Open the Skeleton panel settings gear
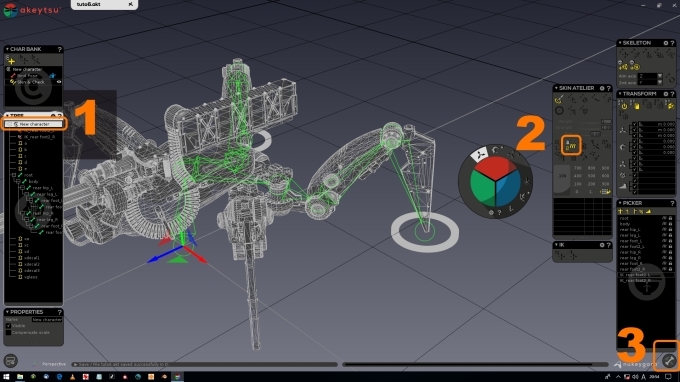The image size is (680, 382). [x=666, y=43]
